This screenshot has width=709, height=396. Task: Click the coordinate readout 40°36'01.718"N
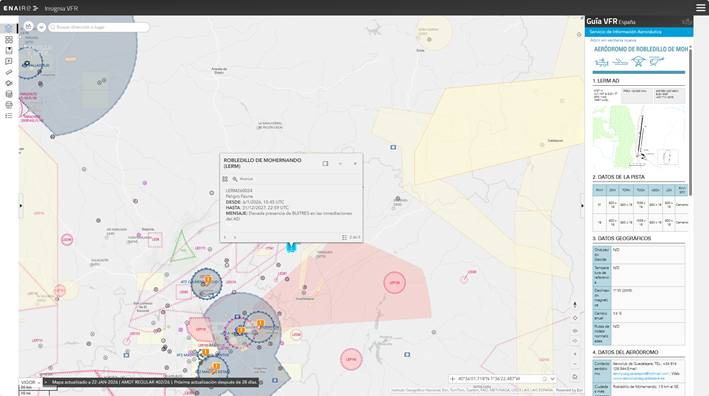[x=489, y=379]
